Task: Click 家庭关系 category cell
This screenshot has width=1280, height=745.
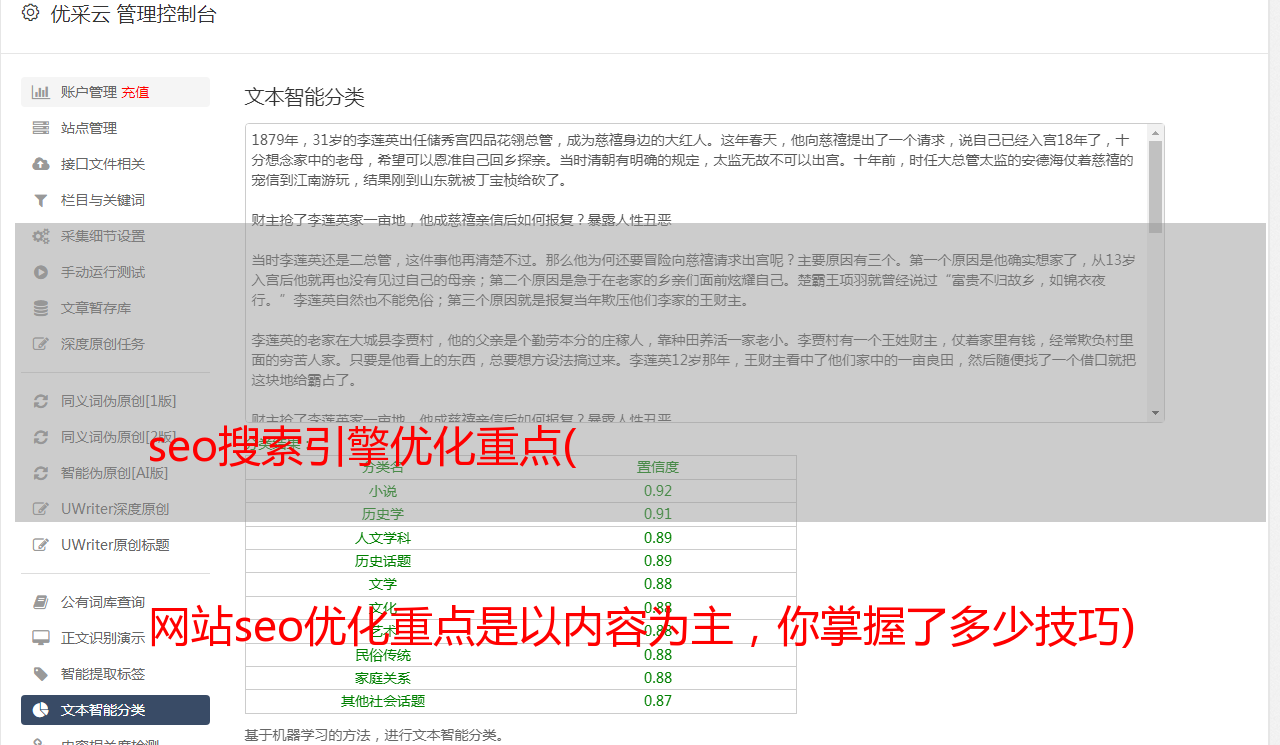Action: tap(383, 678)
